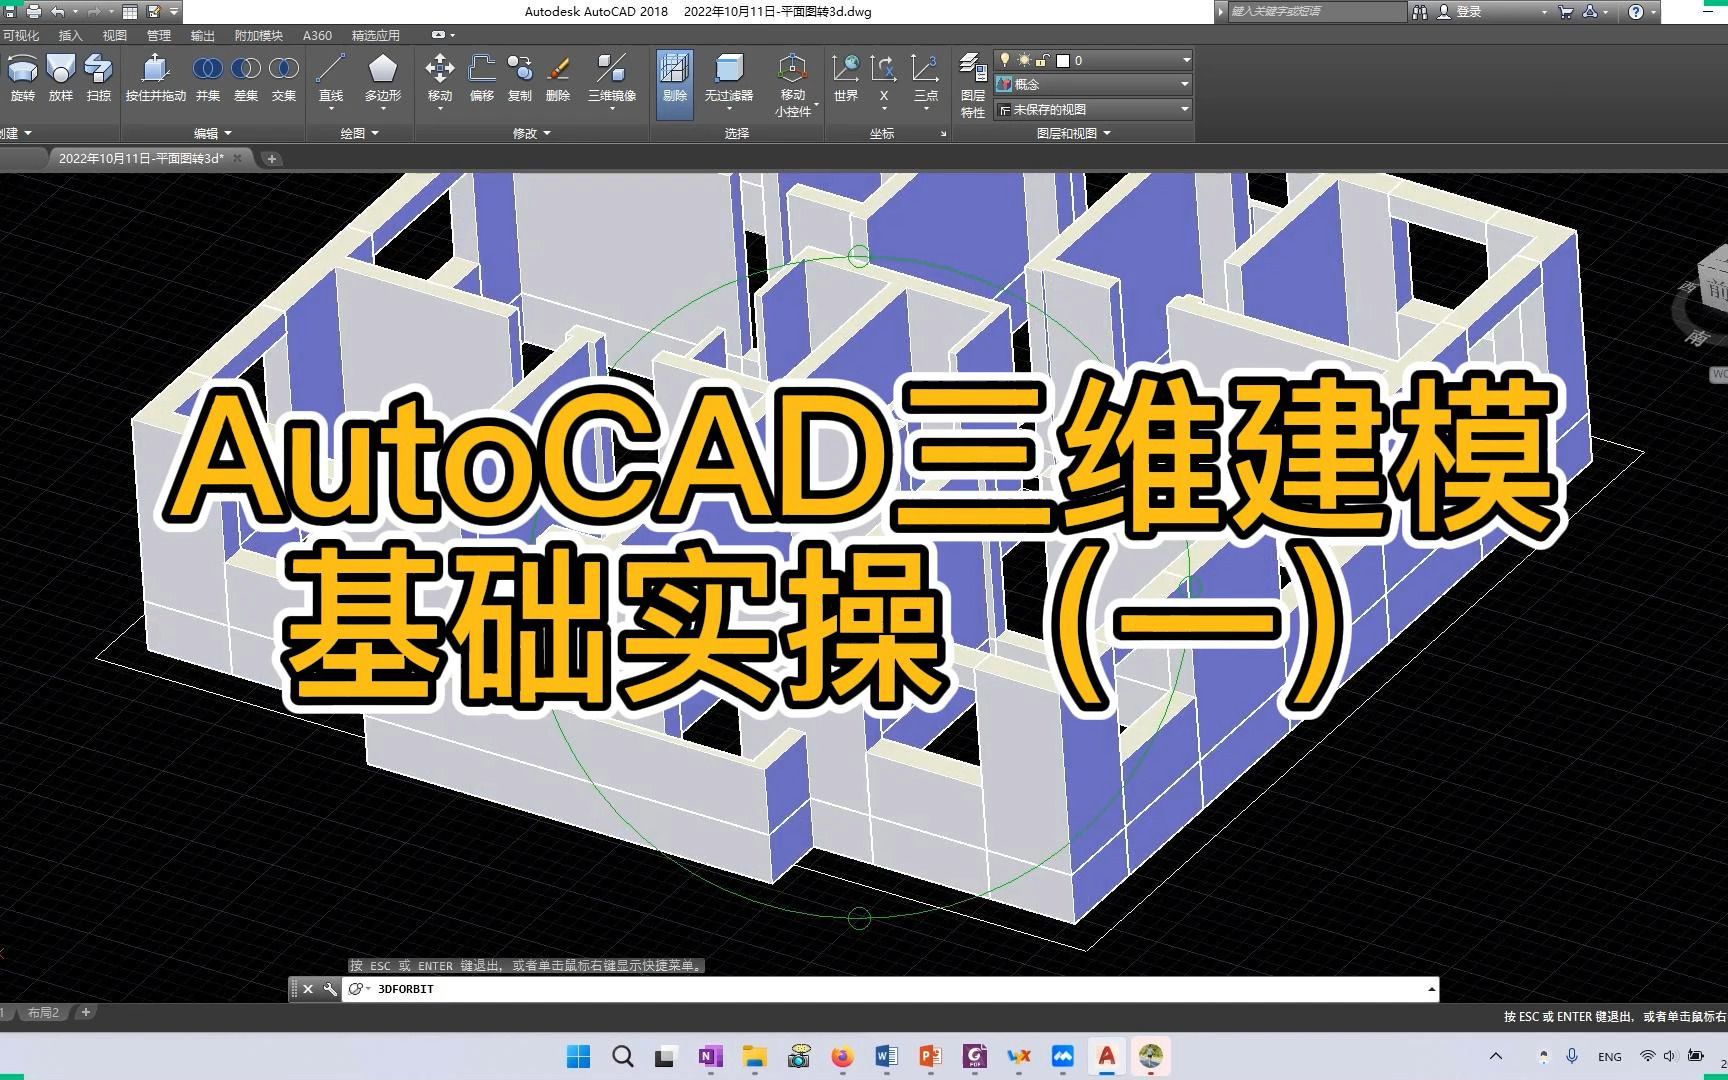Open the 概念 visual style dropdown
Viewport: 1728px width, 1080px height.
pos(1184,84)
